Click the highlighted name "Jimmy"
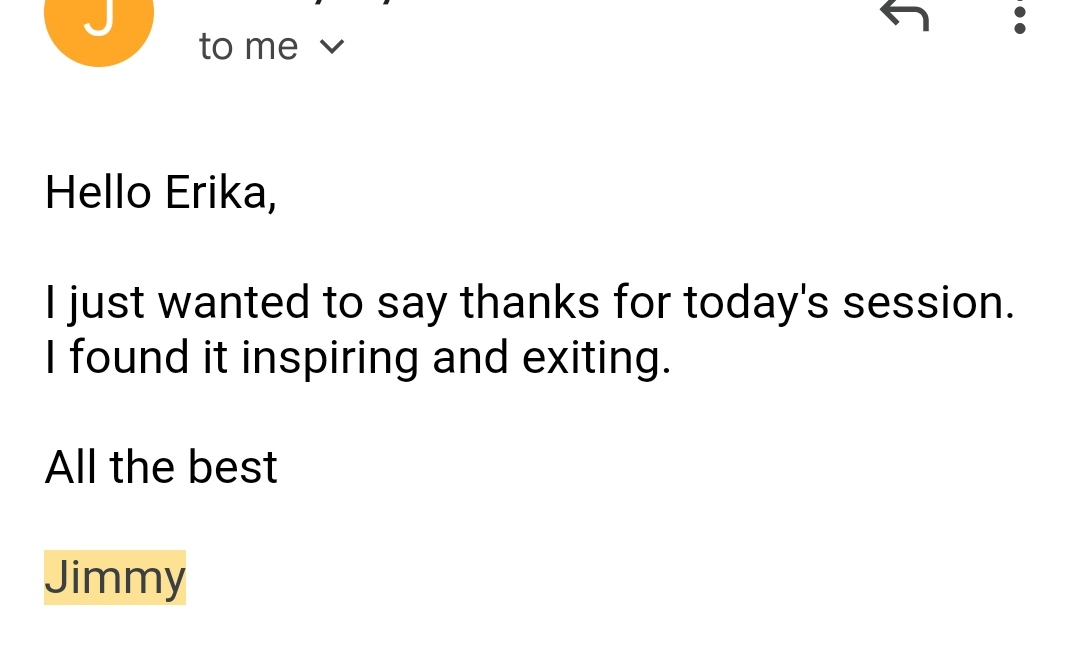The image size is (1080, 655). coord(115,577)
